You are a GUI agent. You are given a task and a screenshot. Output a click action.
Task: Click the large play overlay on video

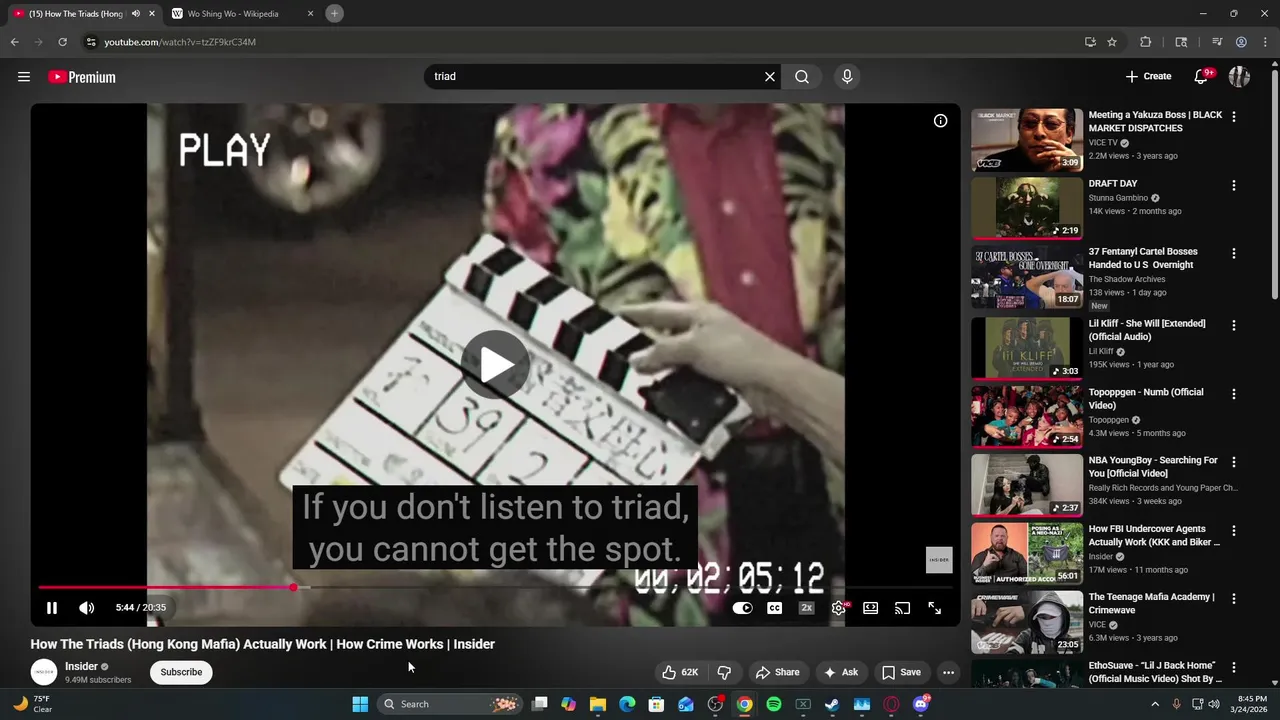click(495, 364)
